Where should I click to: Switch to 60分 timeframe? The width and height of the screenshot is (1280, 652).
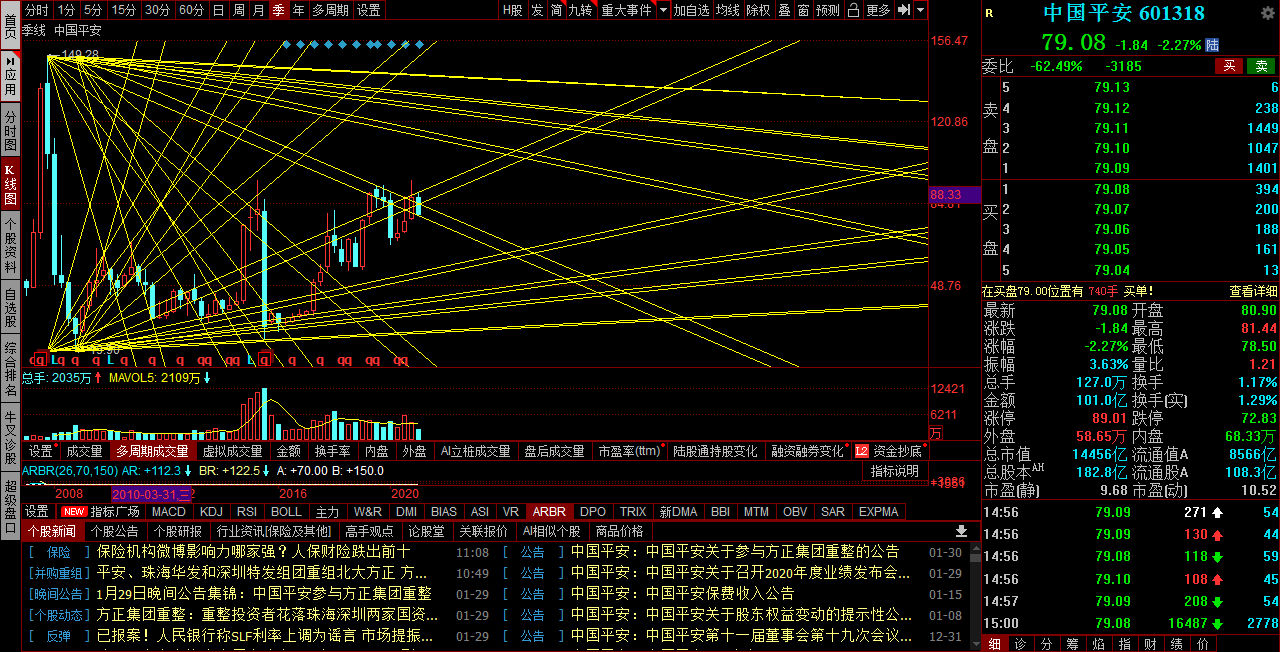point(191,10)
